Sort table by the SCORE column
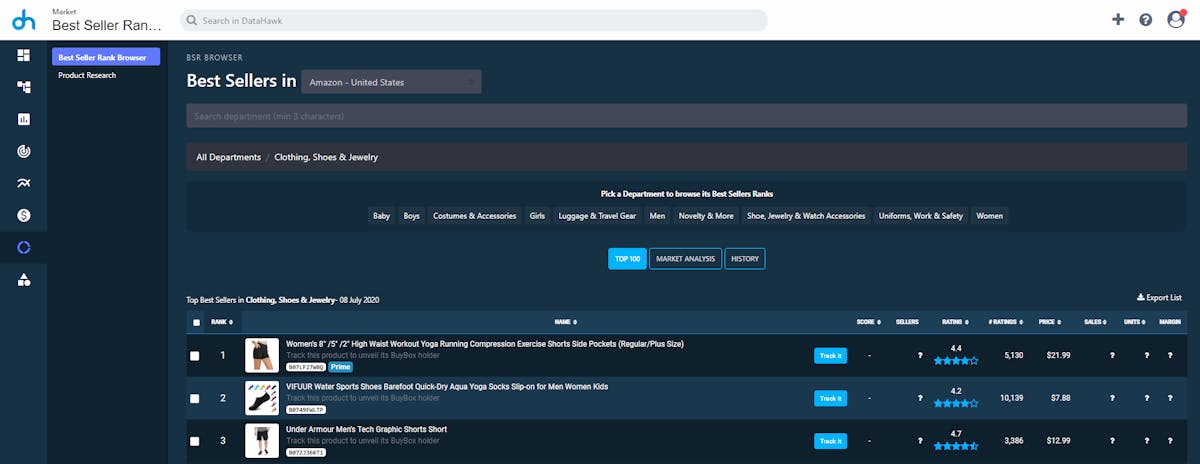The width and height of the screenshot is (1200, 464). (868, 322)
